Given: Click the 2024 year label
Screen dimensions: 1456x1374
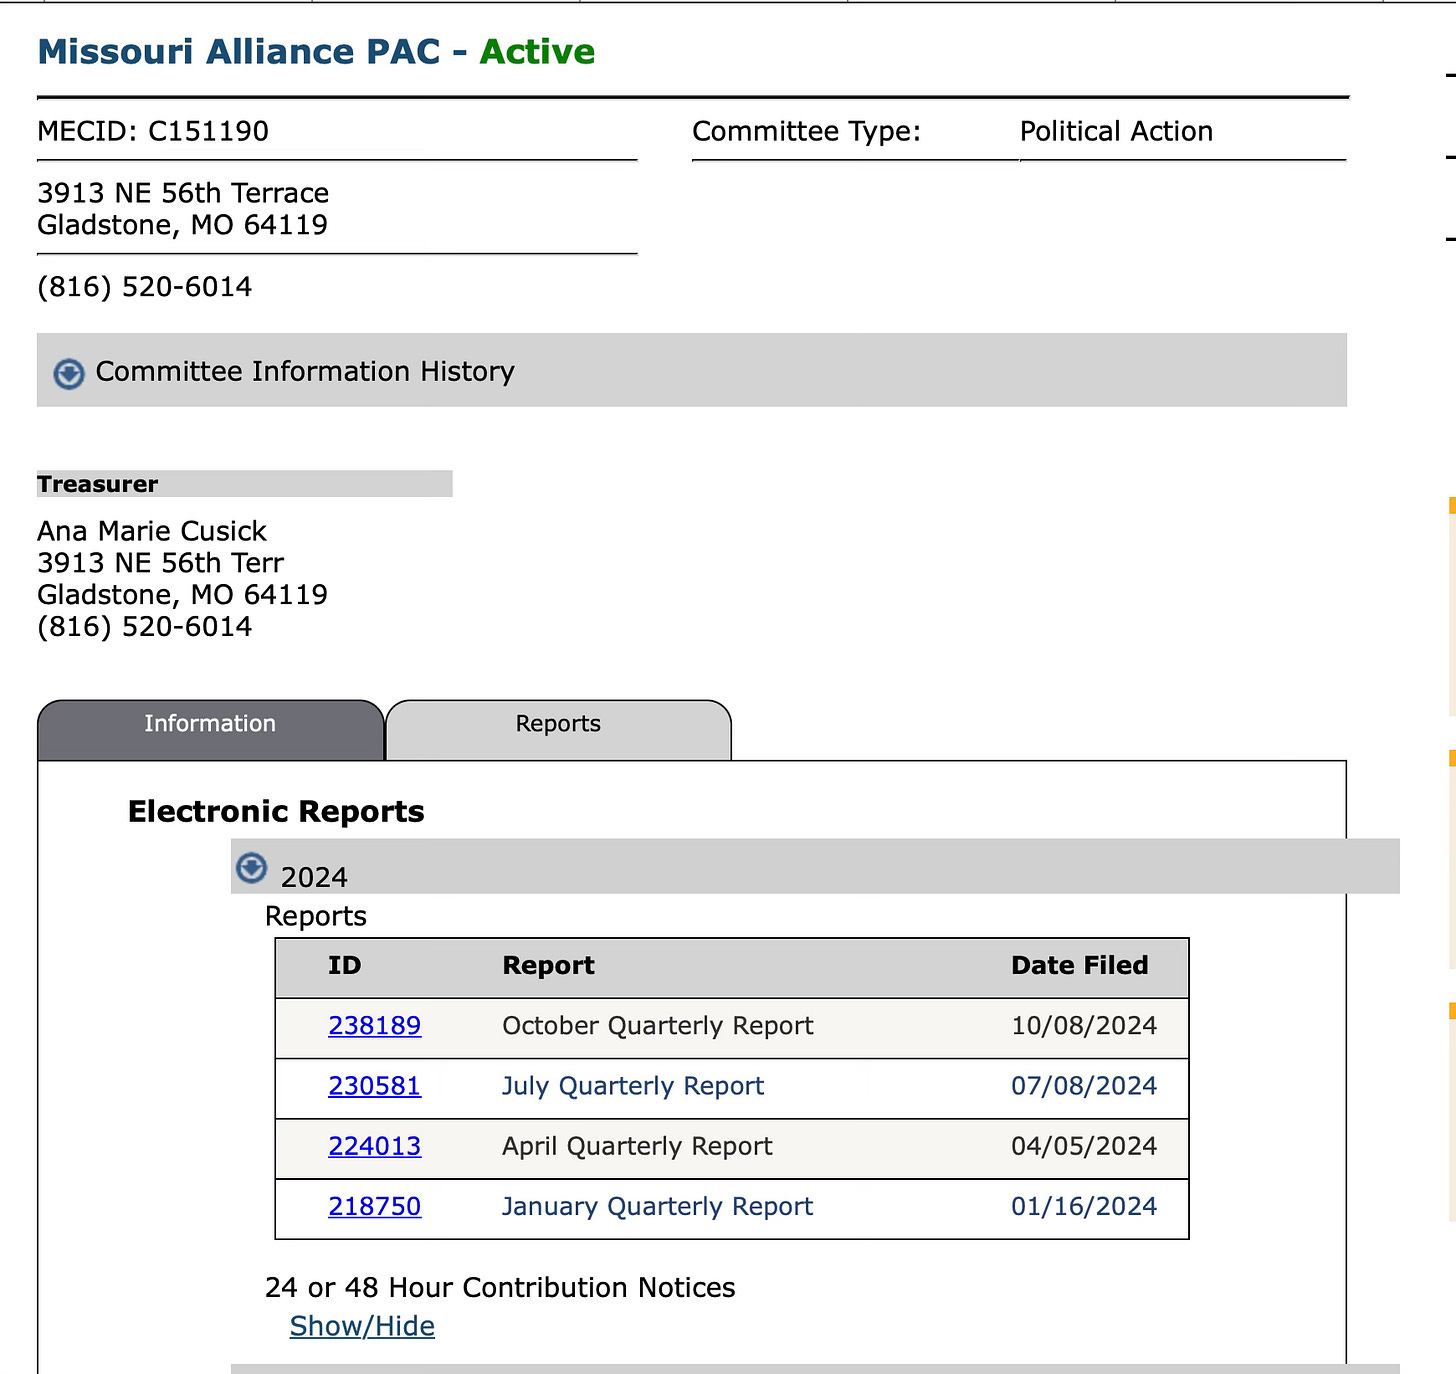Looking at the screenshot, I should click(x=314, y=877).
